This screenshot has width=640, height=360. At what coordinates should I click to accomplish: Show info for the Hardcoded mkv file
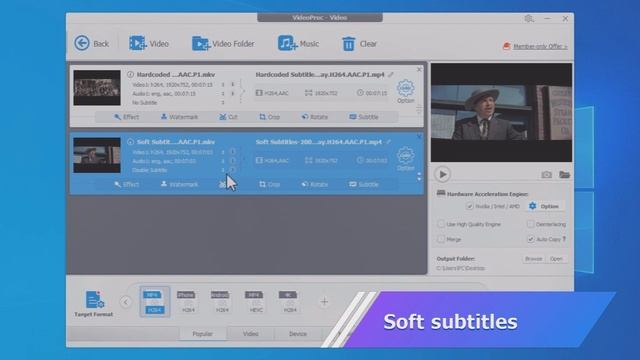[130, 74]
